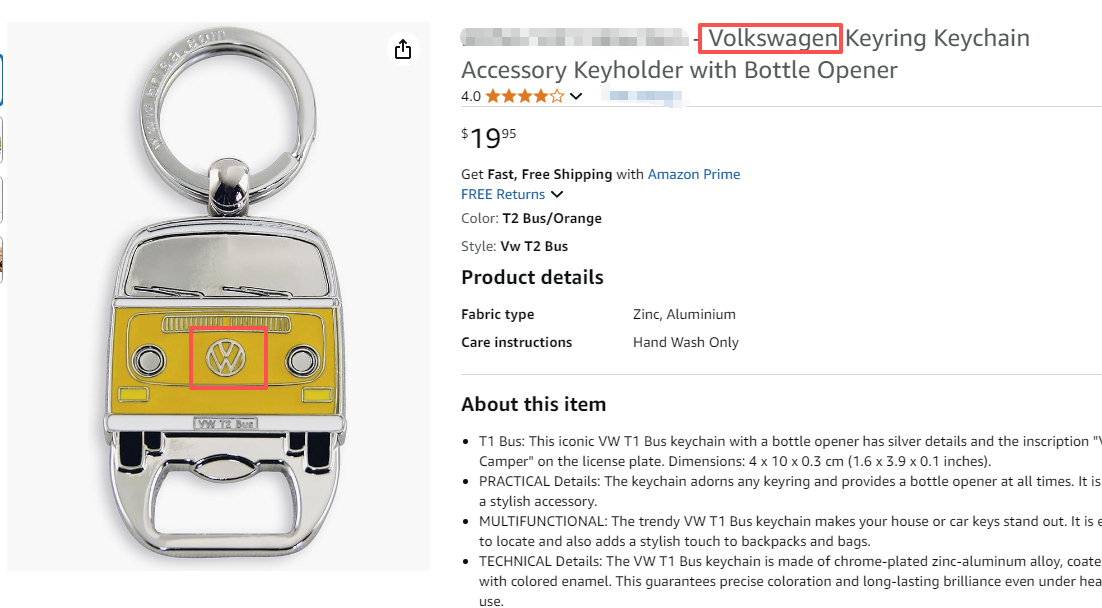Click the T2 Bus/Orange color value
1102x608 pixels.
point(552,218)
